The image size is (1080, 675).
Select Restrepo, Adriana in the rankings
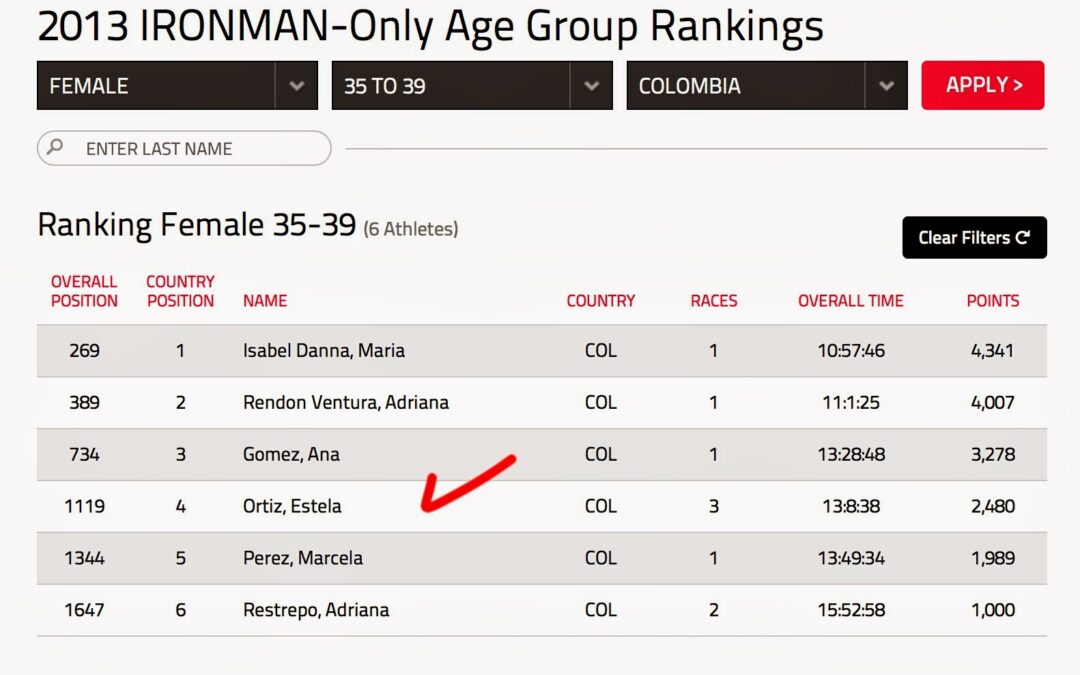pyautogui.click(x=316, y=610)
